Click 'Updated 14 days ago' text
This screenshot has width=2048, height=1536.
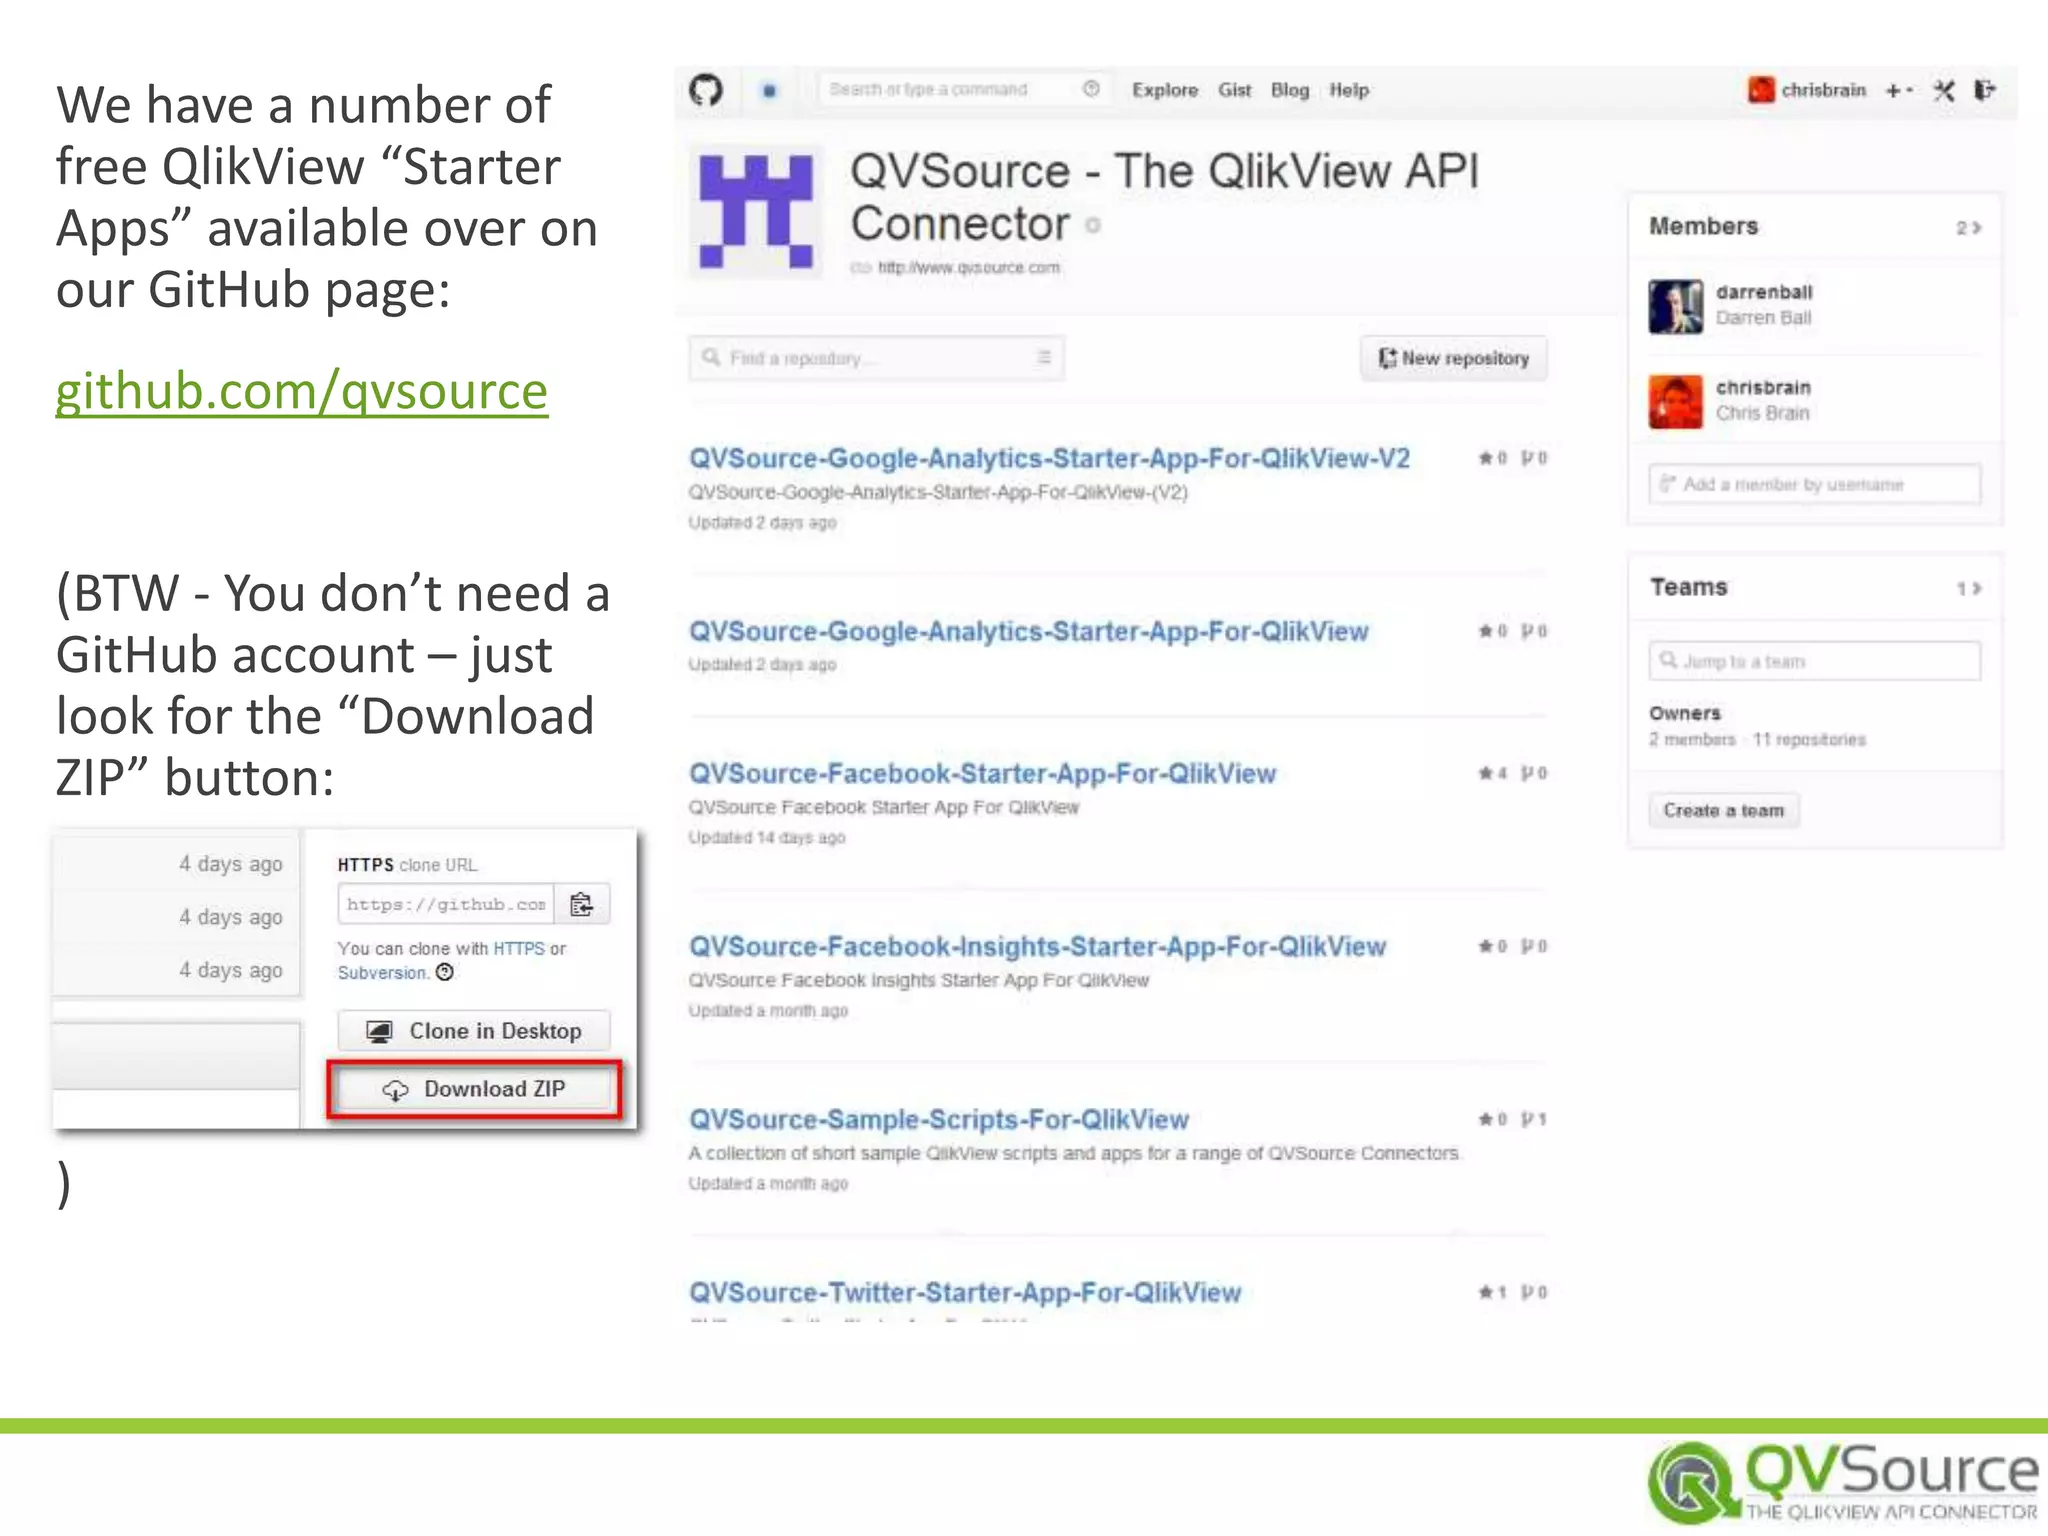pyautogui.click(x=766, y=837)
